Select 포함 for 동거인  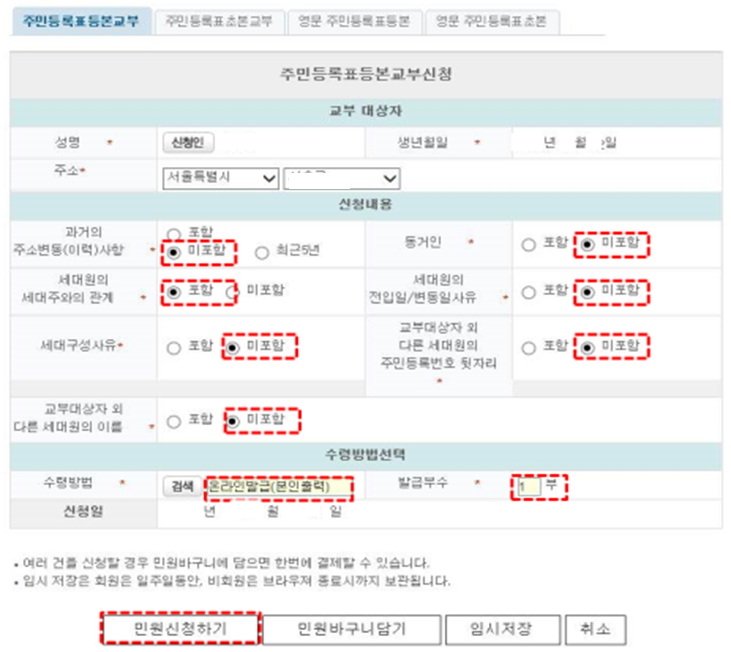(x=528, y=244)
